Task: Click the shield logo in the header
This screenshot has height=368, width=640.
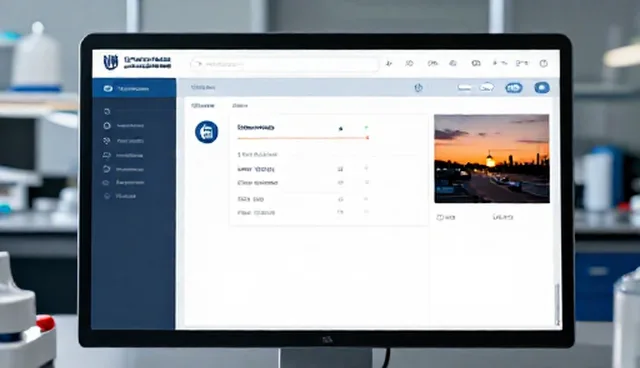Action: point(110,62)
